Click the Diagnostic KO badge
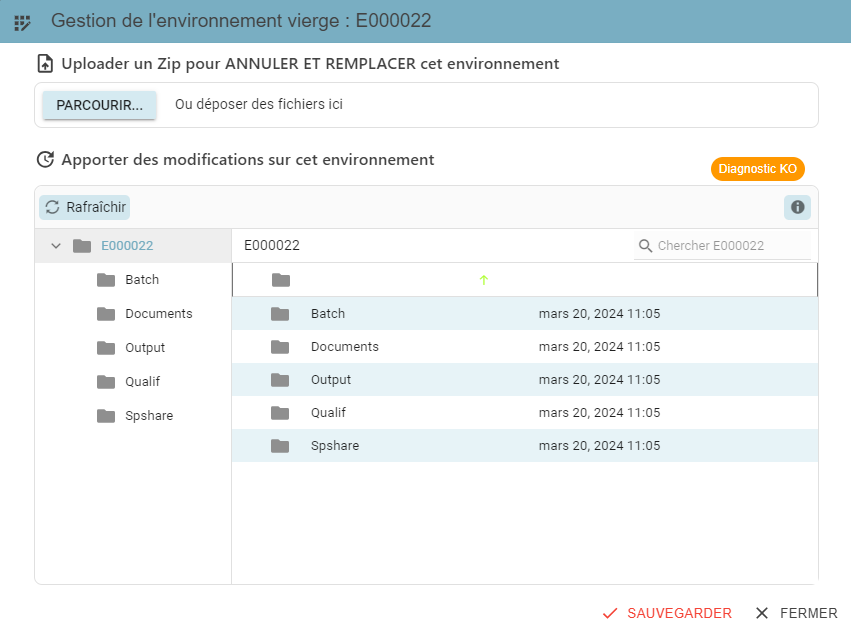Viewport: 851px width, 634px height. 758,169
